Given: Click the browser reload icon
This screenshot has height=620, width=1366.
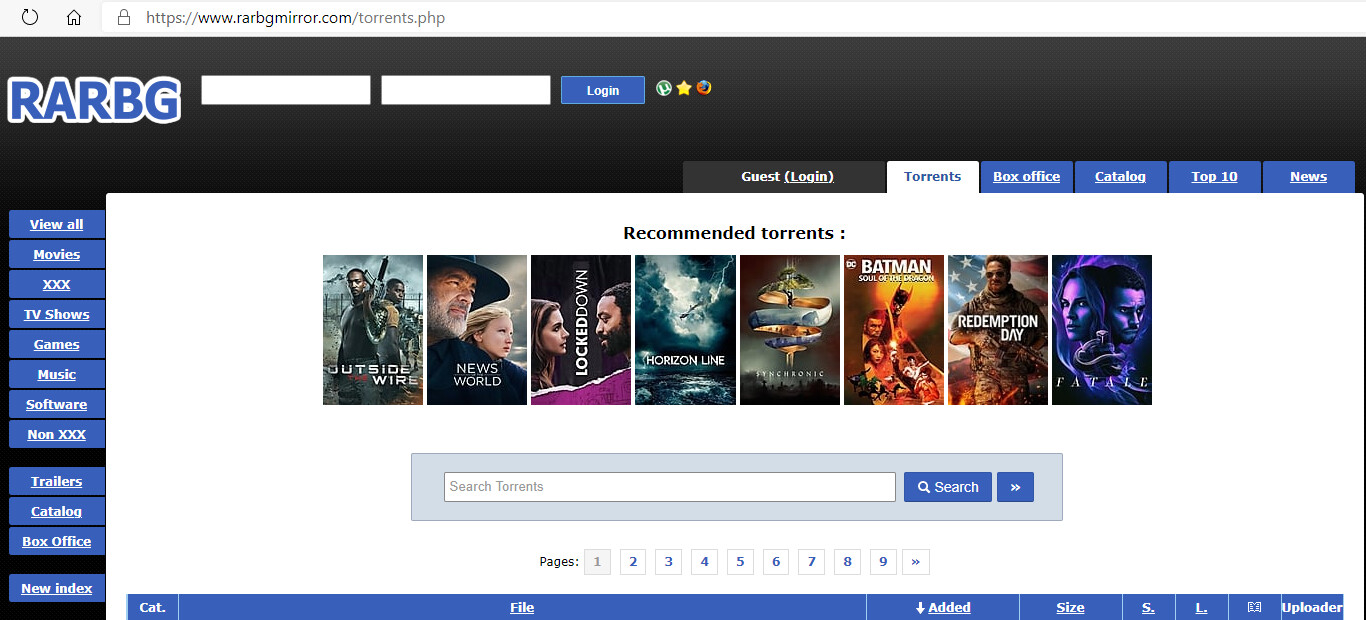Looking at the screenshot, I should (30, 17).
